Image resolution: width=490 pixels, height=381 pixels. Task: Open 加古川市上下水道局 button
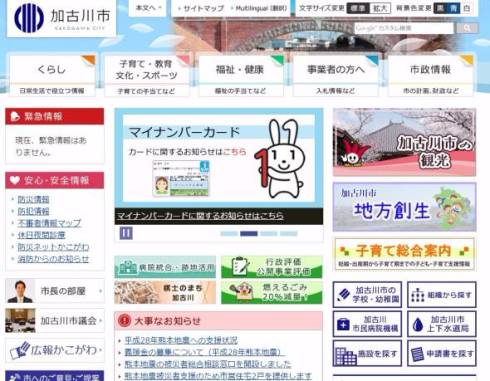pyautogui.click(x=442, y=324)
